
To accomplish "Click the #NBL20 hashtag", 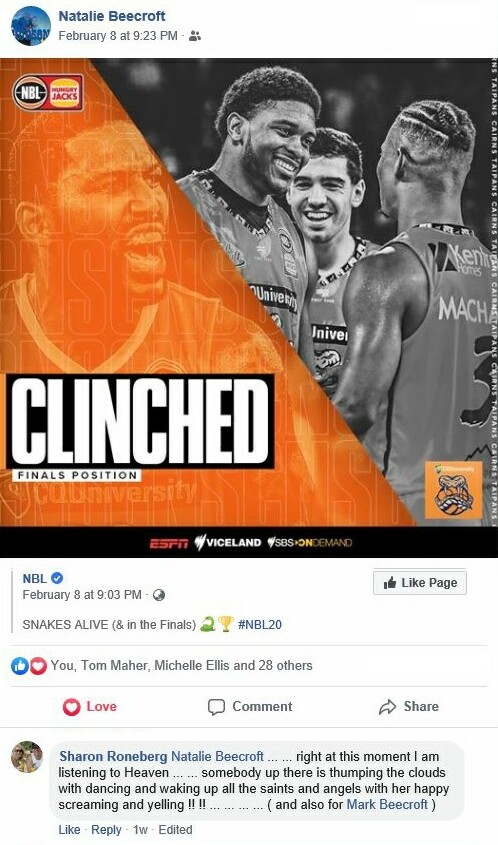I will 260,625.
